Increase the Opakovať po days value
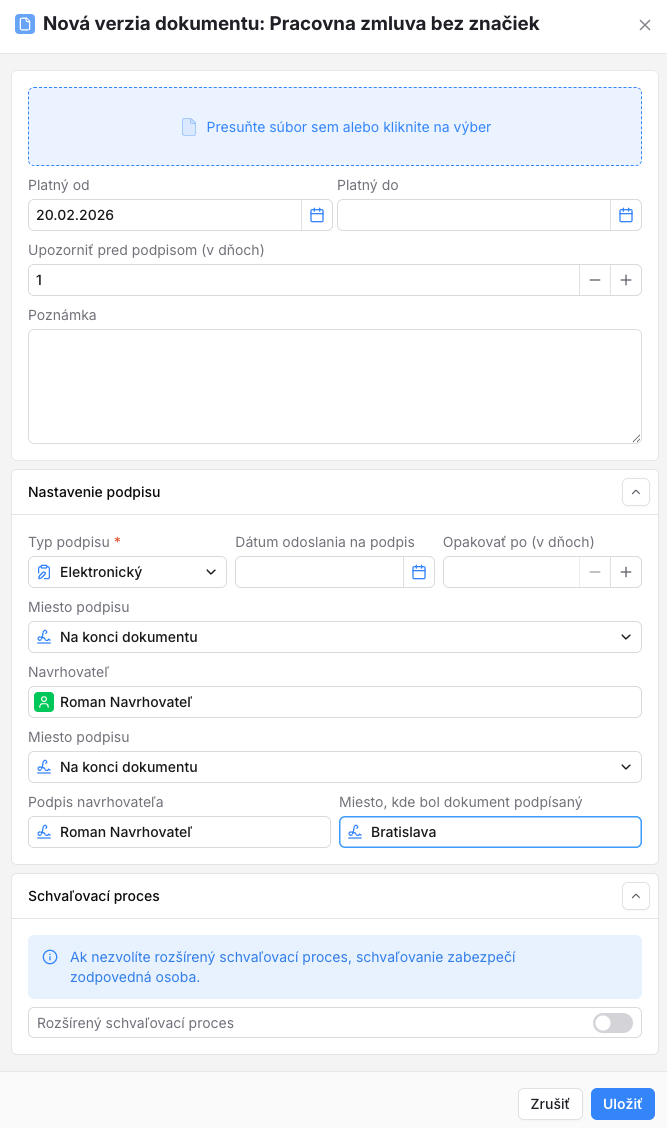Viewport: 667px width, 1128px height. pos(626,572)
